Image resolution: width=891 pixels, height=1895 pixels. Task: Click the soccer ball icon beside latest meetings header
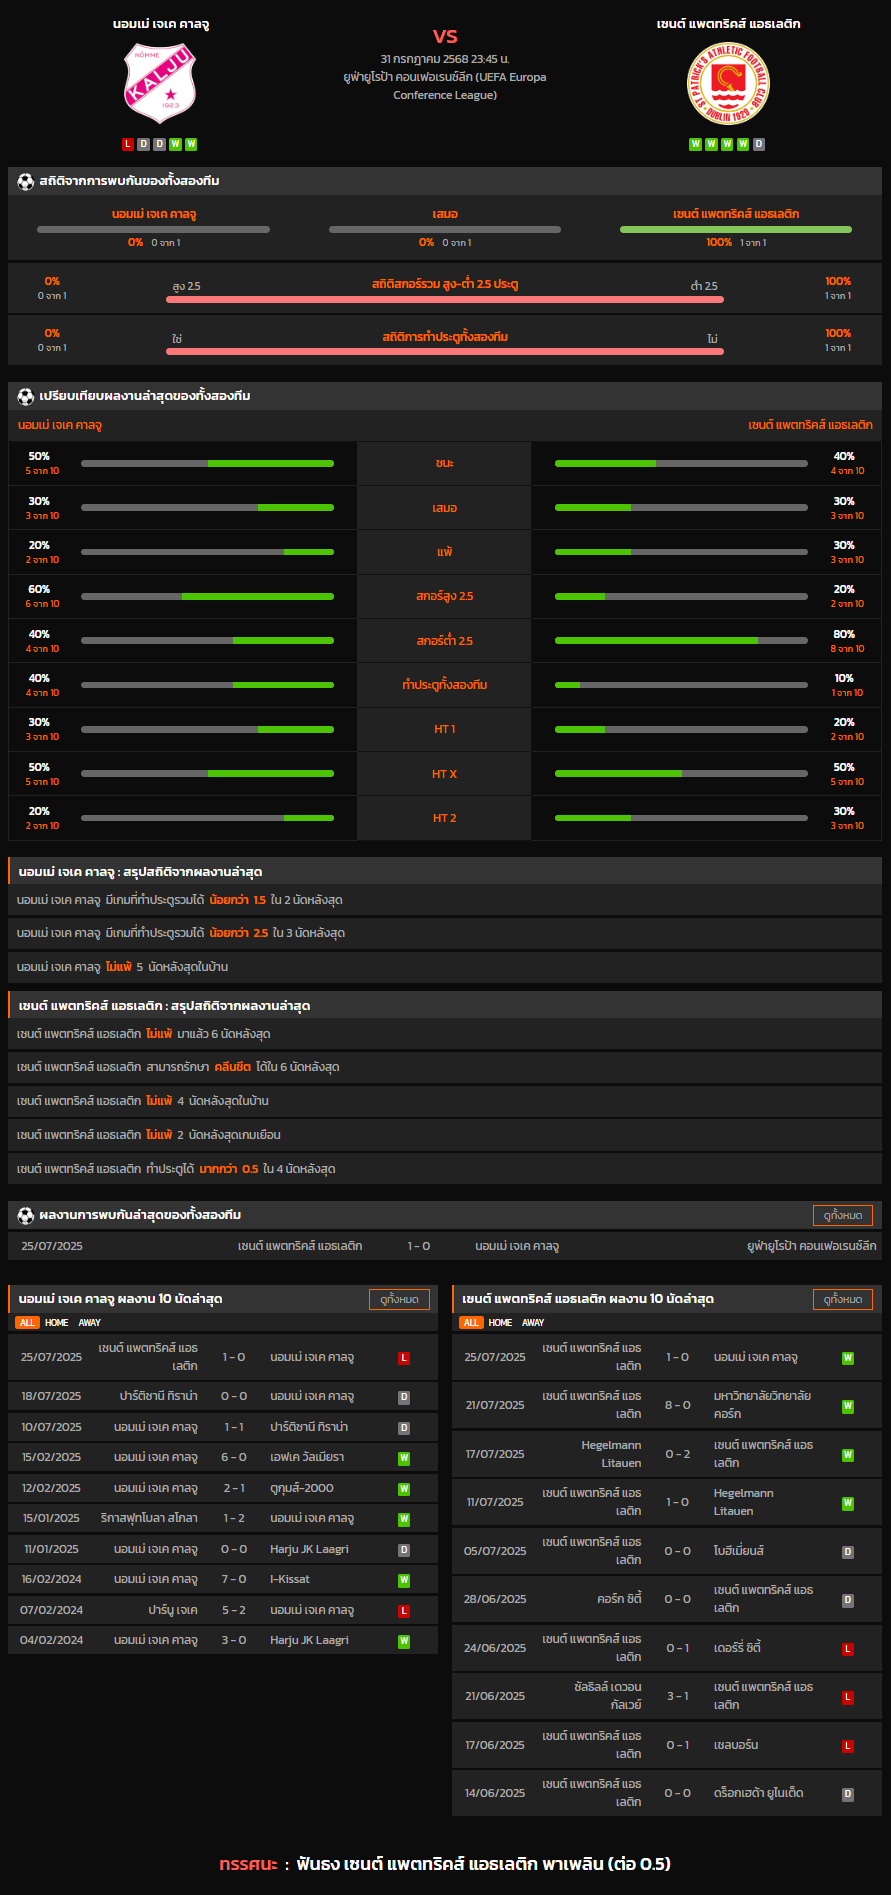coord(26,1215)
